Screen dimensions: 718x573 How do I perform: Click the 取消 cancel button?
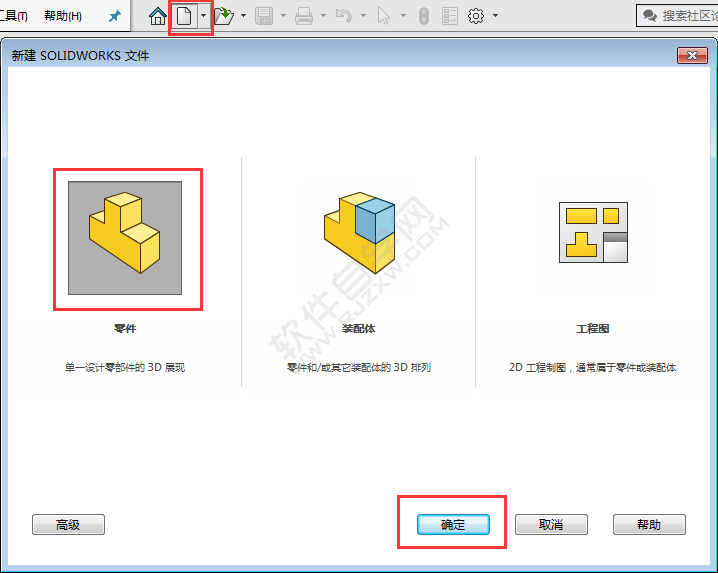point(551,524)
